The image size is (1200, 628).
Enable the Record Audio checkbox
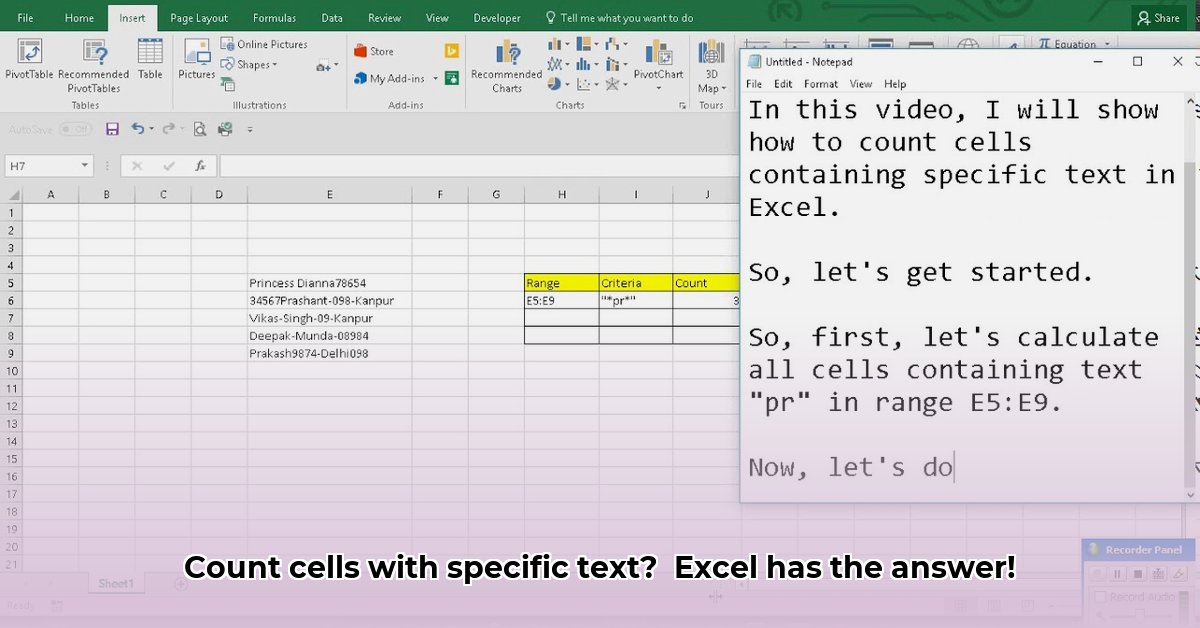1101,597
